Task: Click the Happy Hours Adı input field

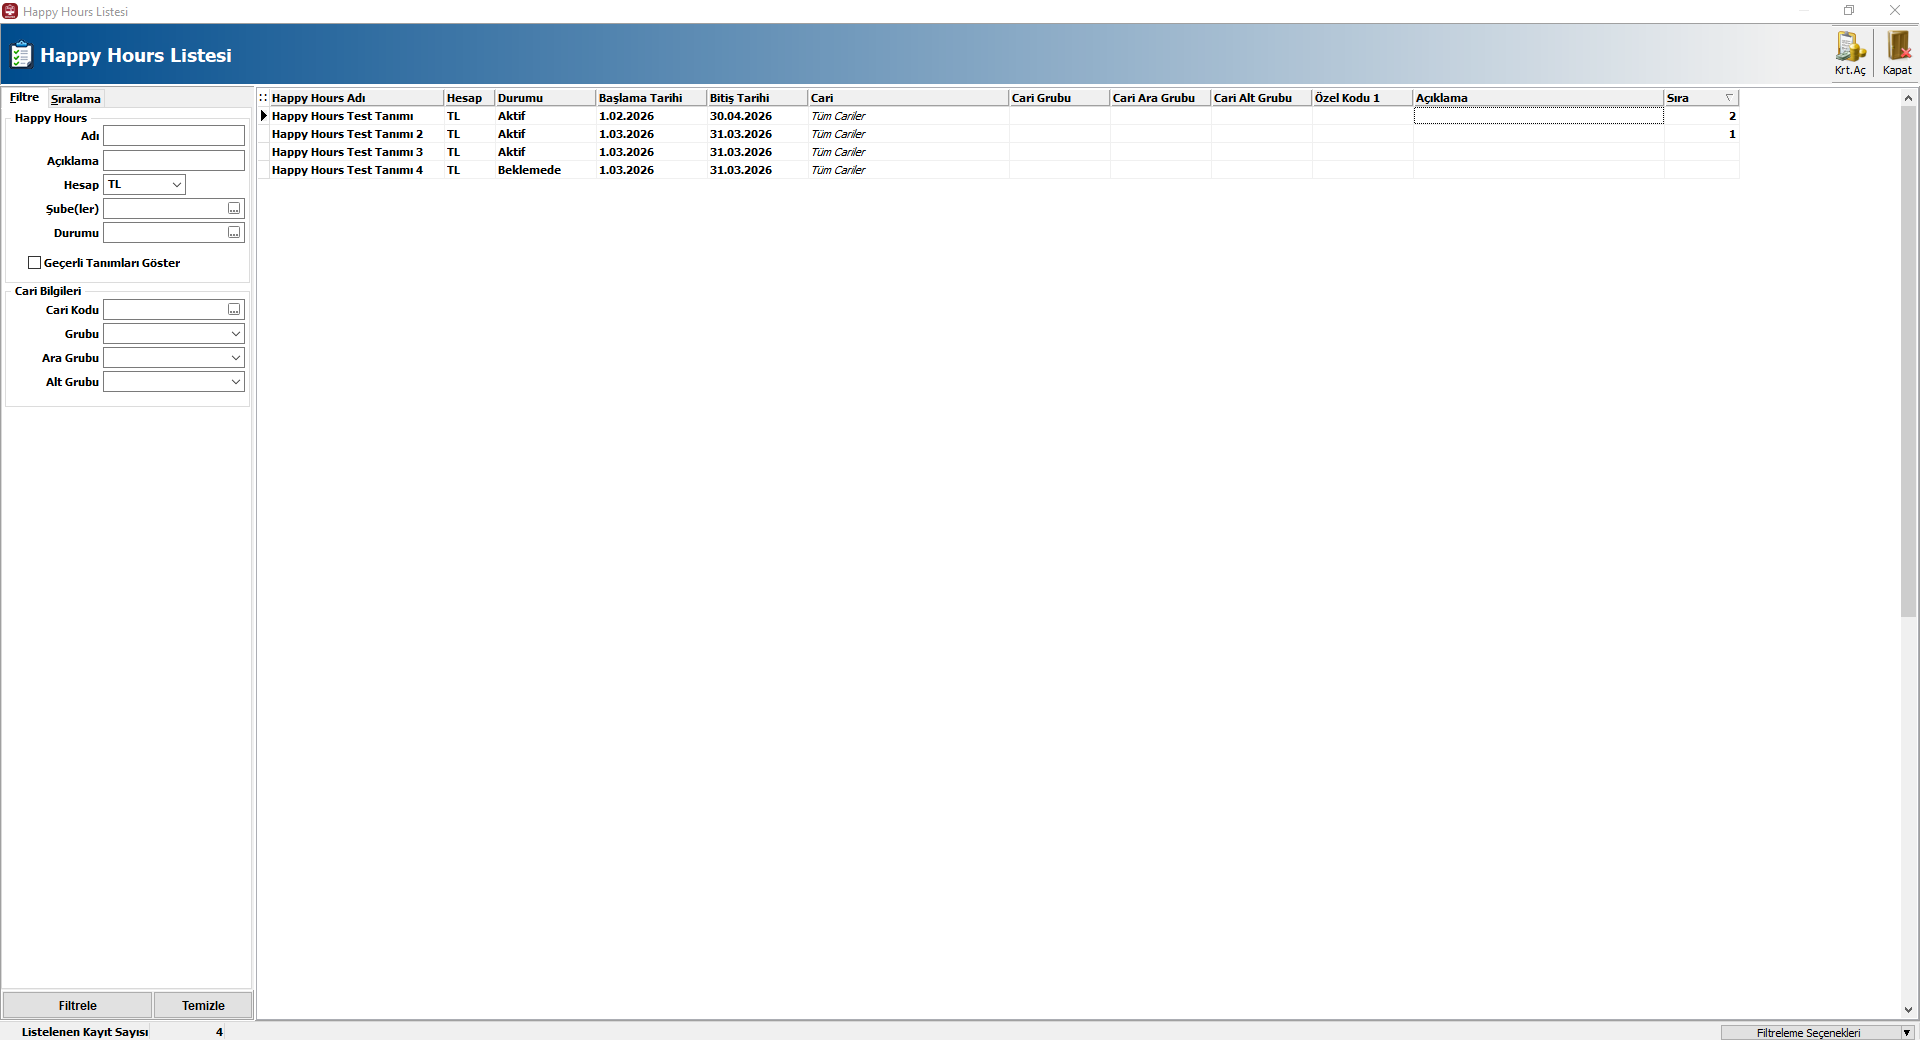Action: pos(174,136)
